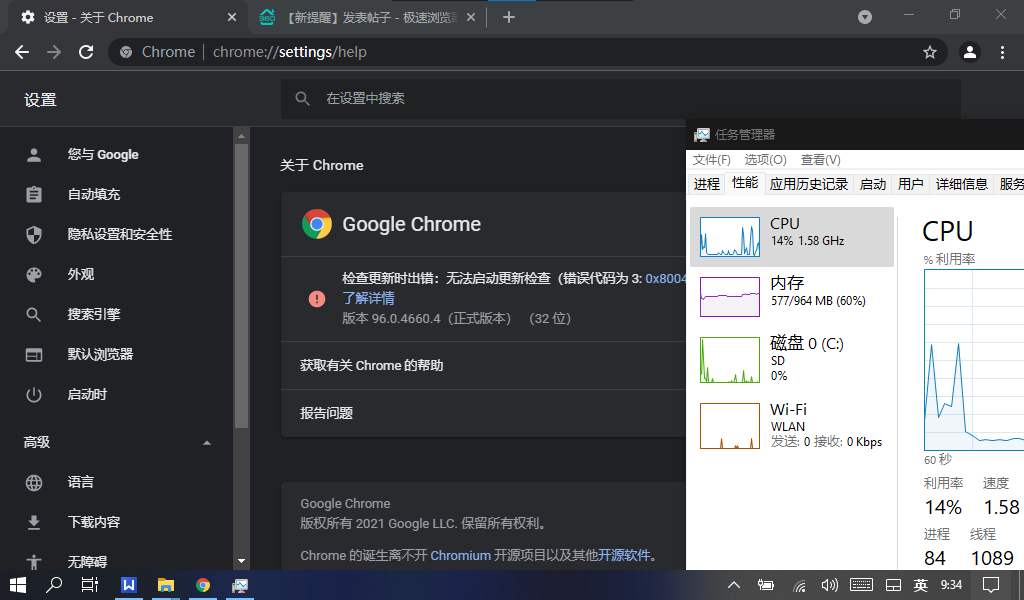The width and height of the screenshot is (1024, 600).
Task: Bookmark this page with the star icon
Action: pos(930,52)
